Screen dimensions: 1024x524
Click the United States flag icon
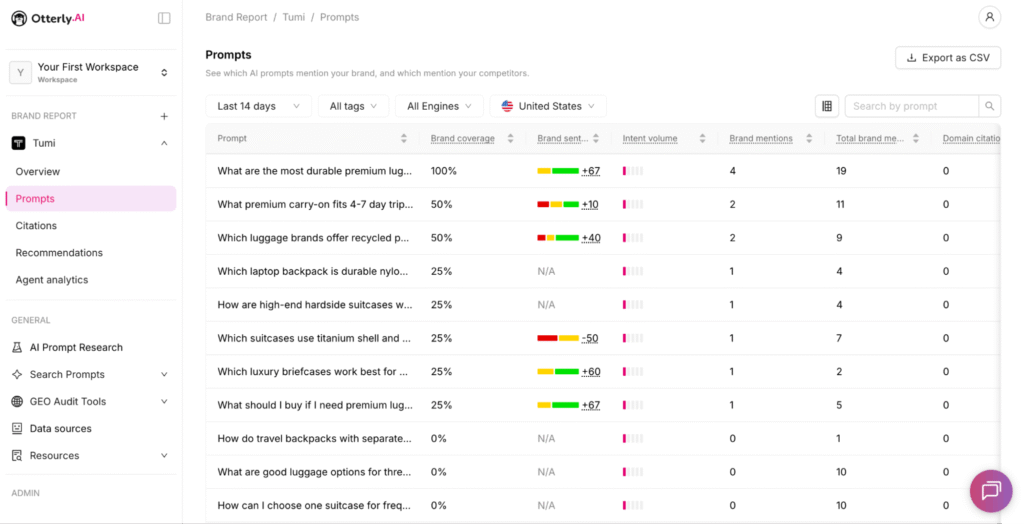tap(507, 106)
